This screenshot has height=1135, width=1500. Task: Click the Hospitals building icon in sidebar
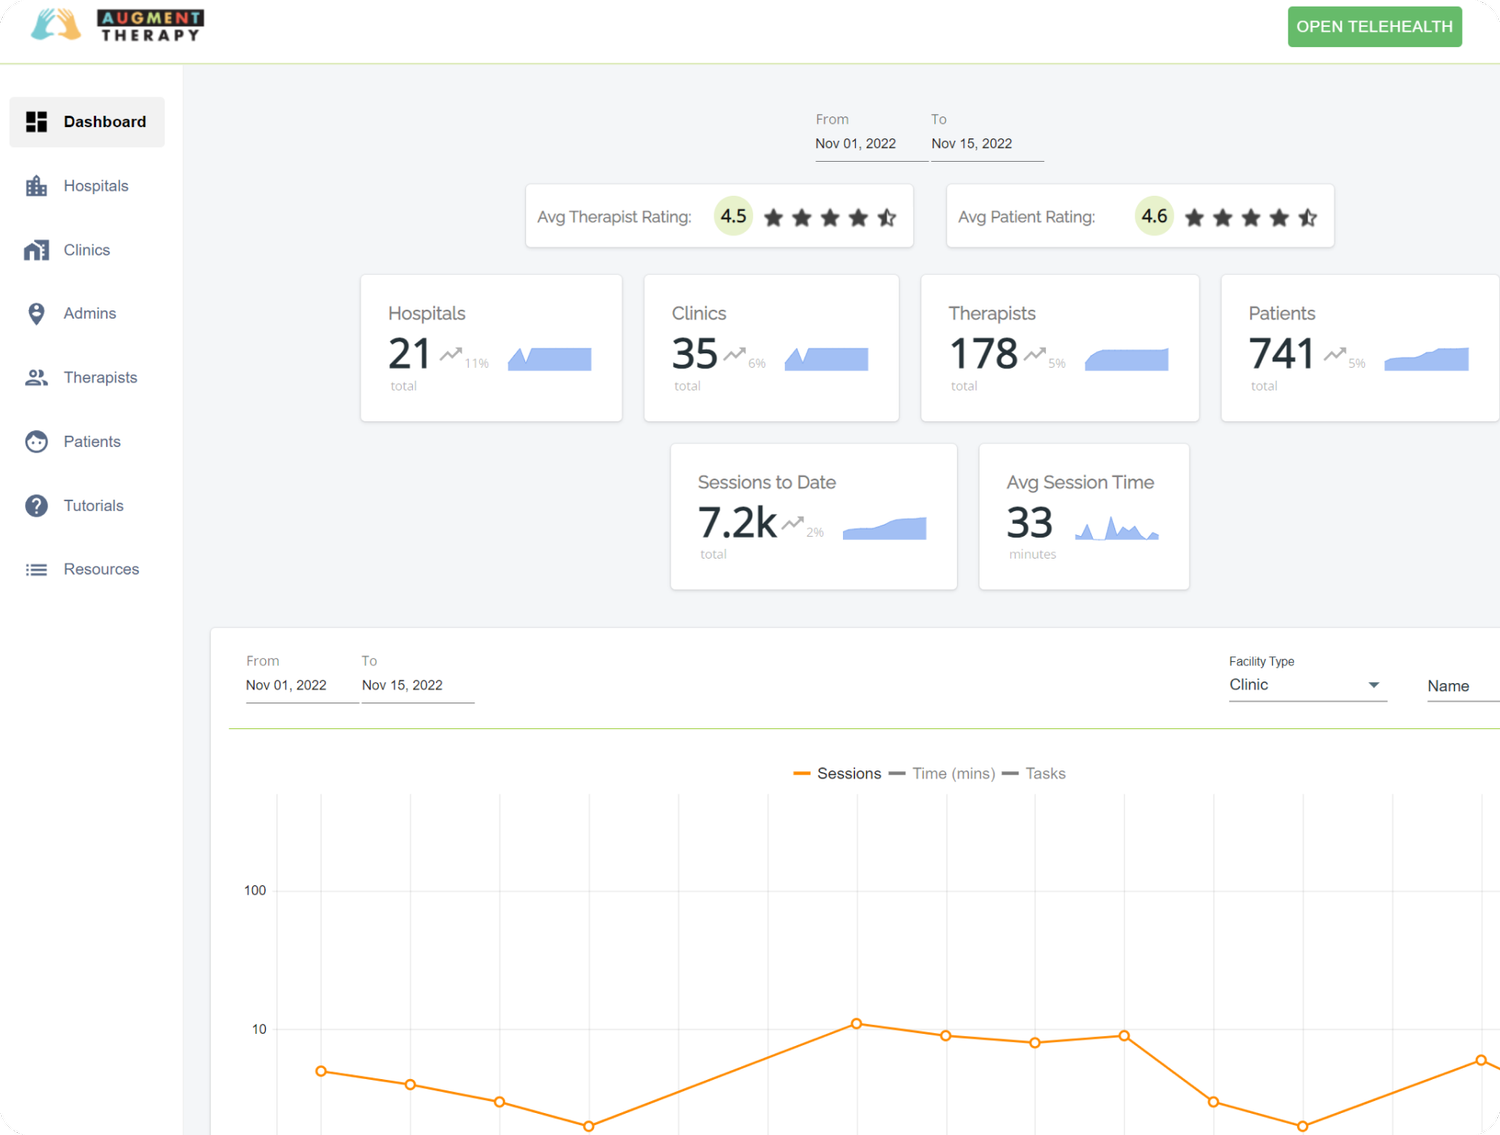pyautogui.click(x=37, y=185)
